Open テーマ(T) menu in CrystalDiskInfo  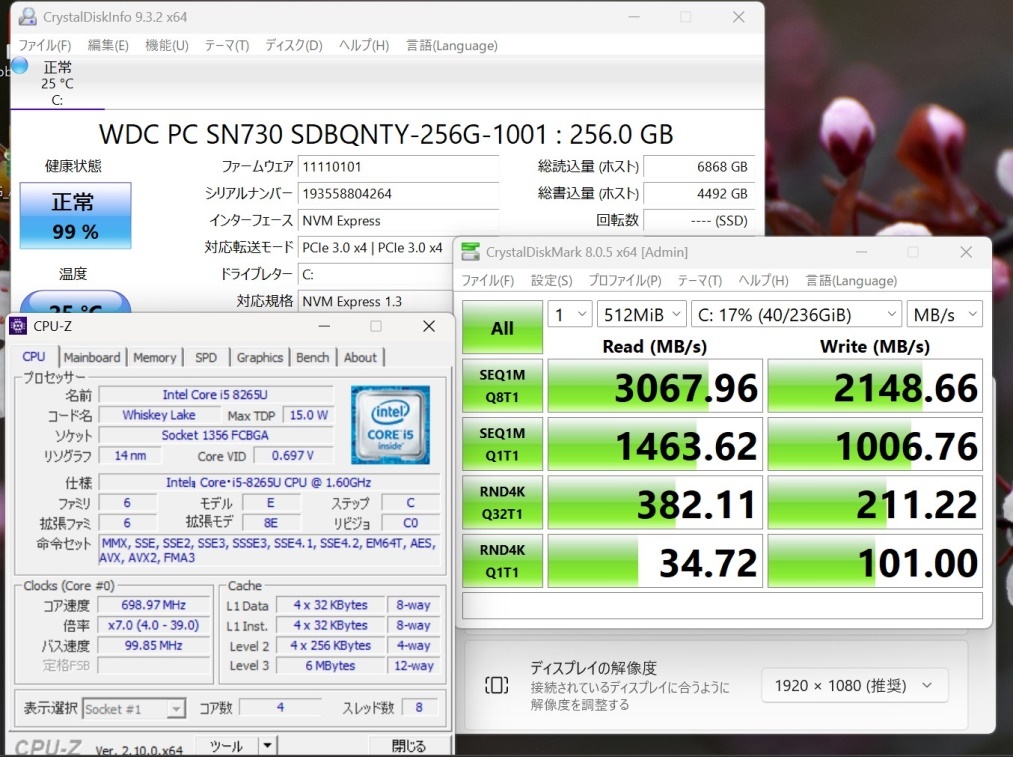[227, 45]
